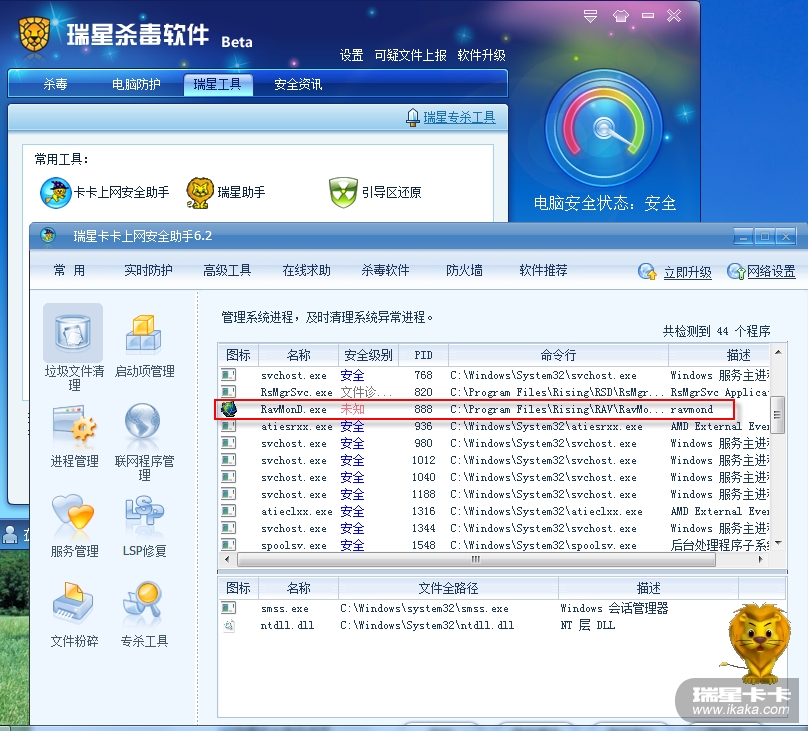The image size is (808, 731).
Task: Select the 瑞星工具 tab
Action: coord(217,84)
